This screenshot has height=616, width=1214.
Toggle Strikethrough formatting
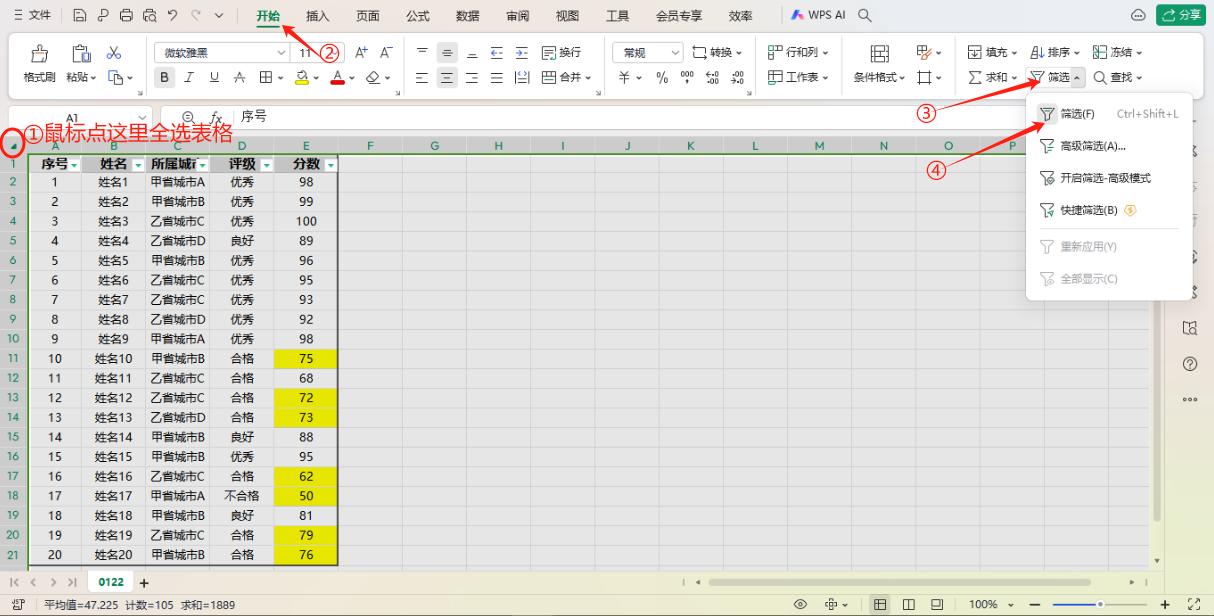[x=239, y=77]
